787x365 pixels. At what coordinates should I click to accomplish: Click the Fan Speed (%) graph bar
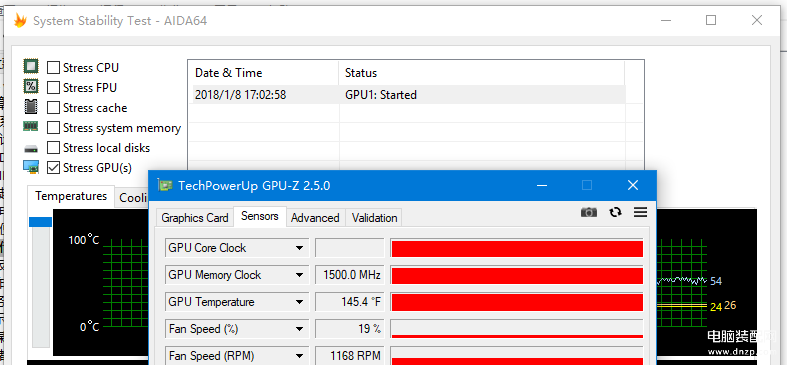coord(517,329)
